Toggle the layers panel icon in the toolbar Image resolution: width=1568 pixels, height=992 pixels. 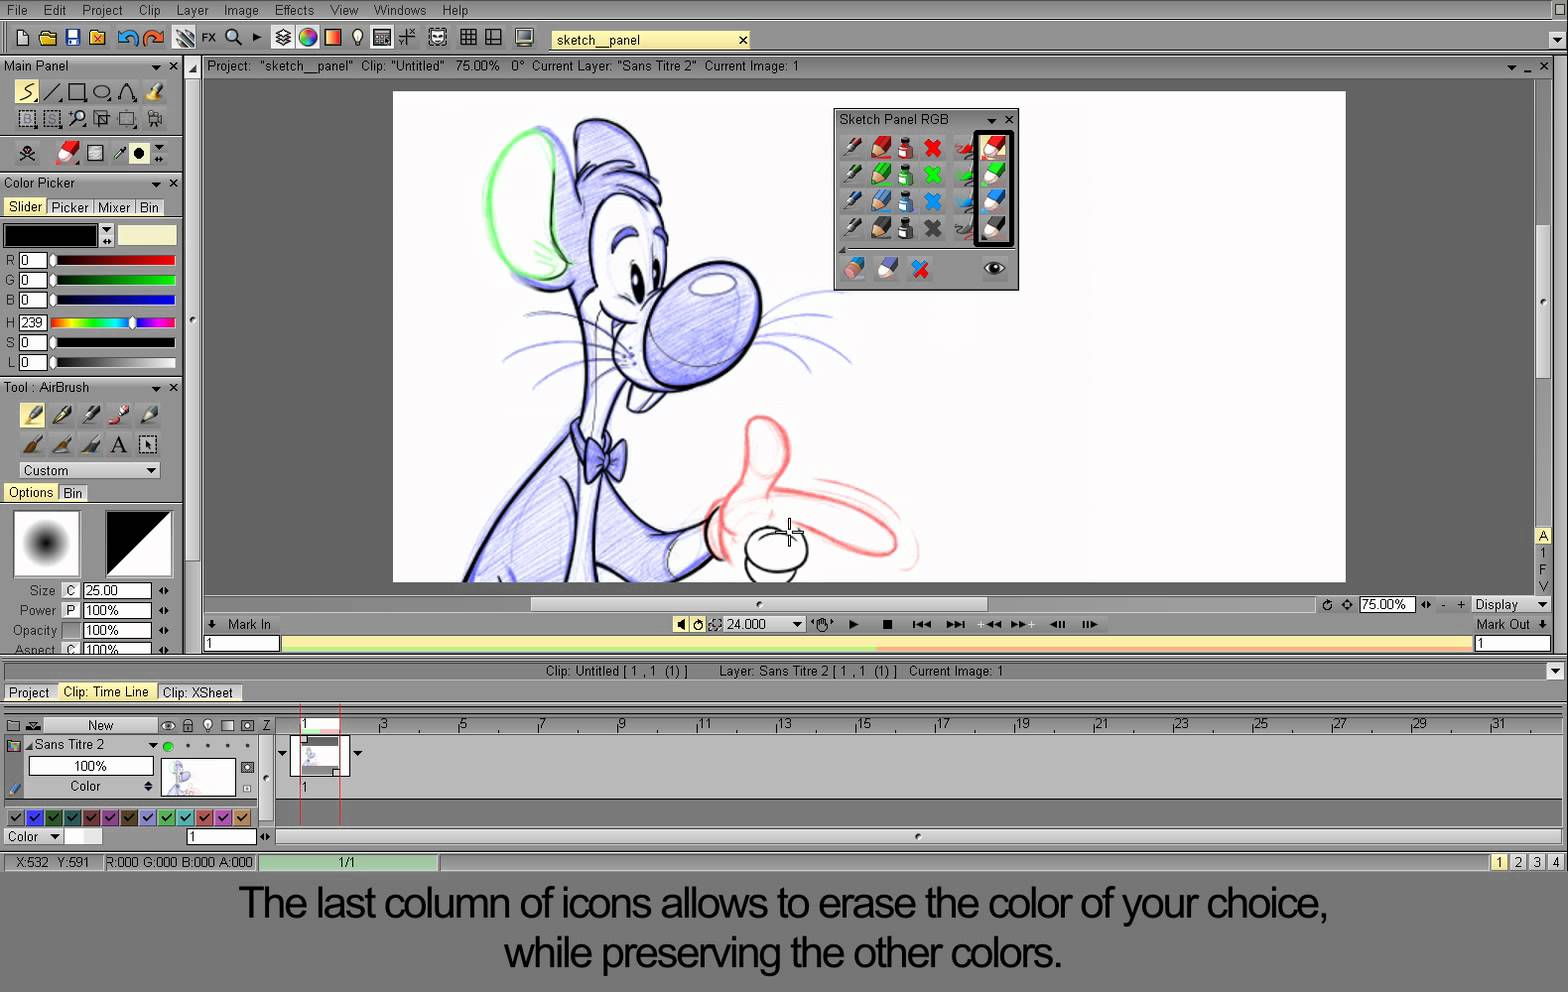click(283, 38)
